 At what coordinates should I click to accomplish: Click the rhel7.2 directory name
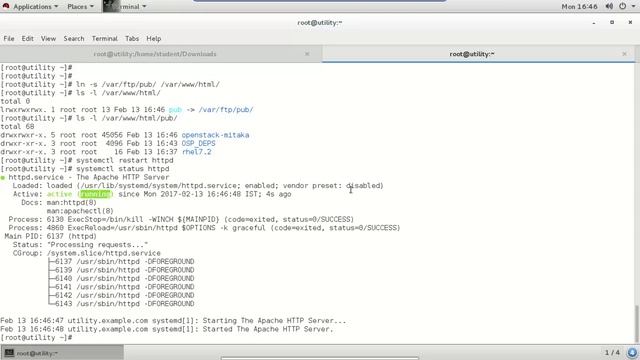196,152
